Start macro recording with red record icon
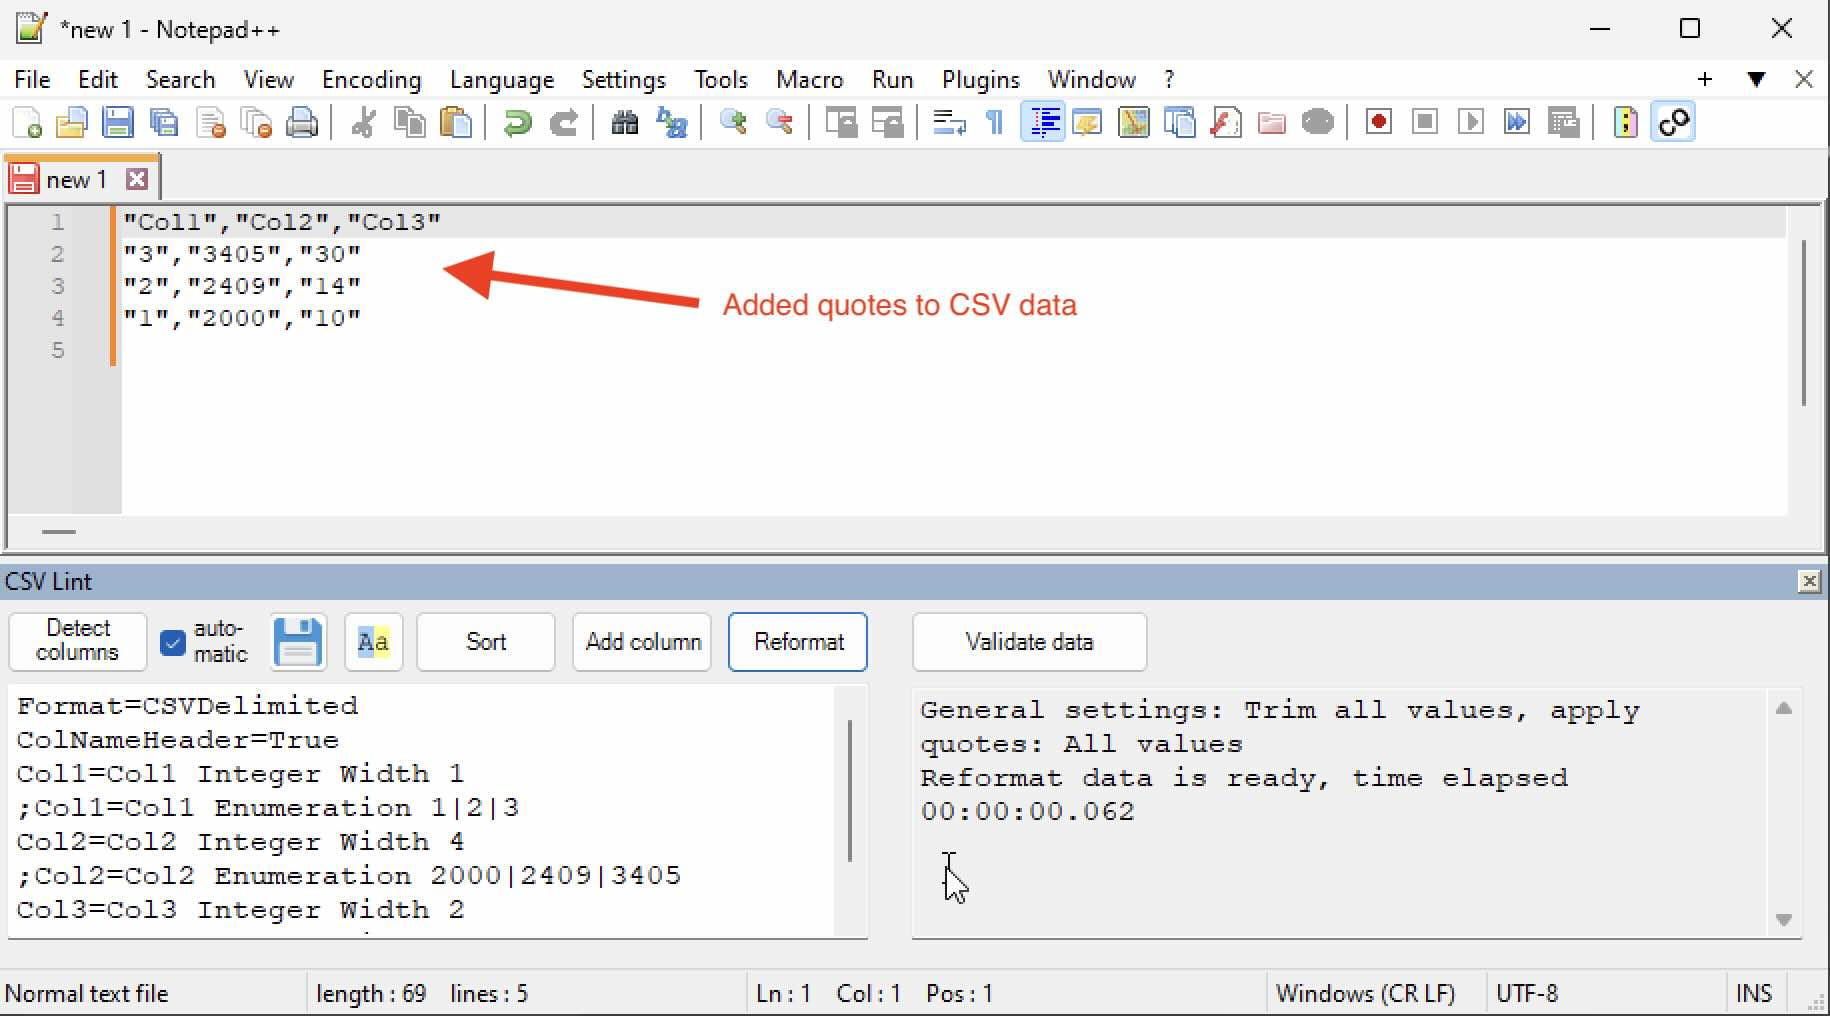 (1377, 122)
